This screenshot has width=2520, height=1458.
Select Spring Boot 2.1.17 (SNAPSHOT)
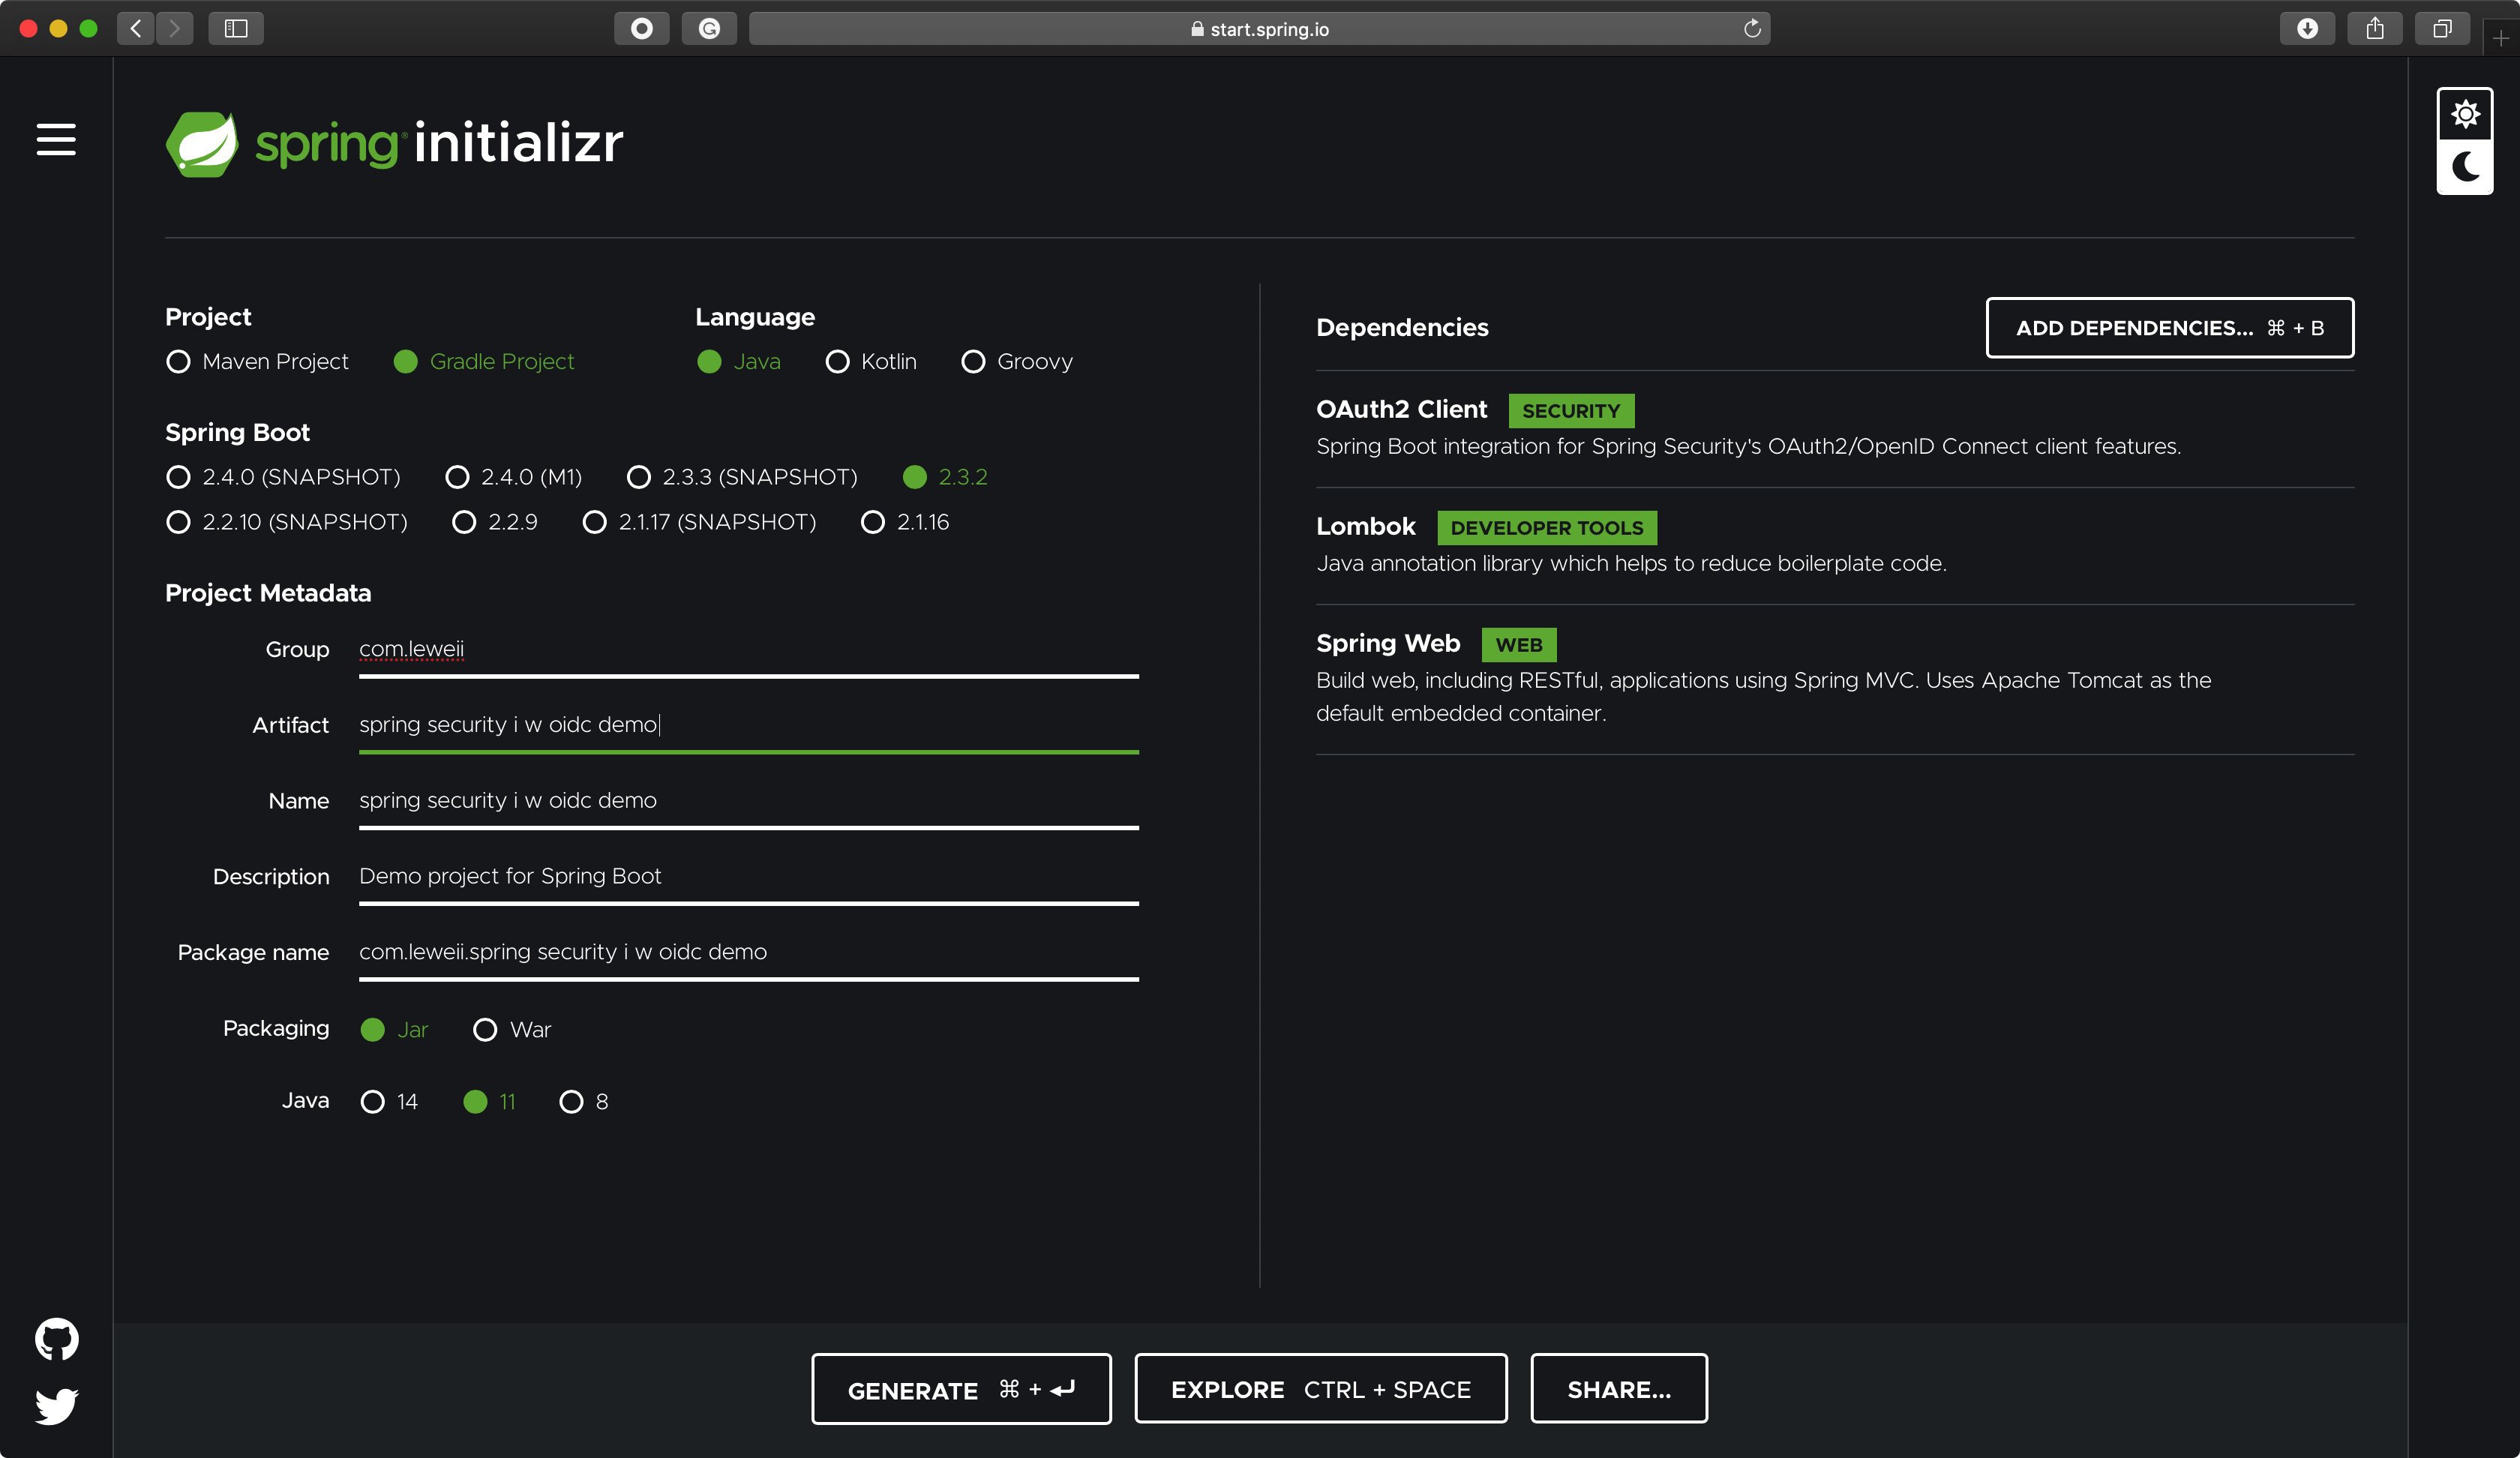click(x=699, y=522)
